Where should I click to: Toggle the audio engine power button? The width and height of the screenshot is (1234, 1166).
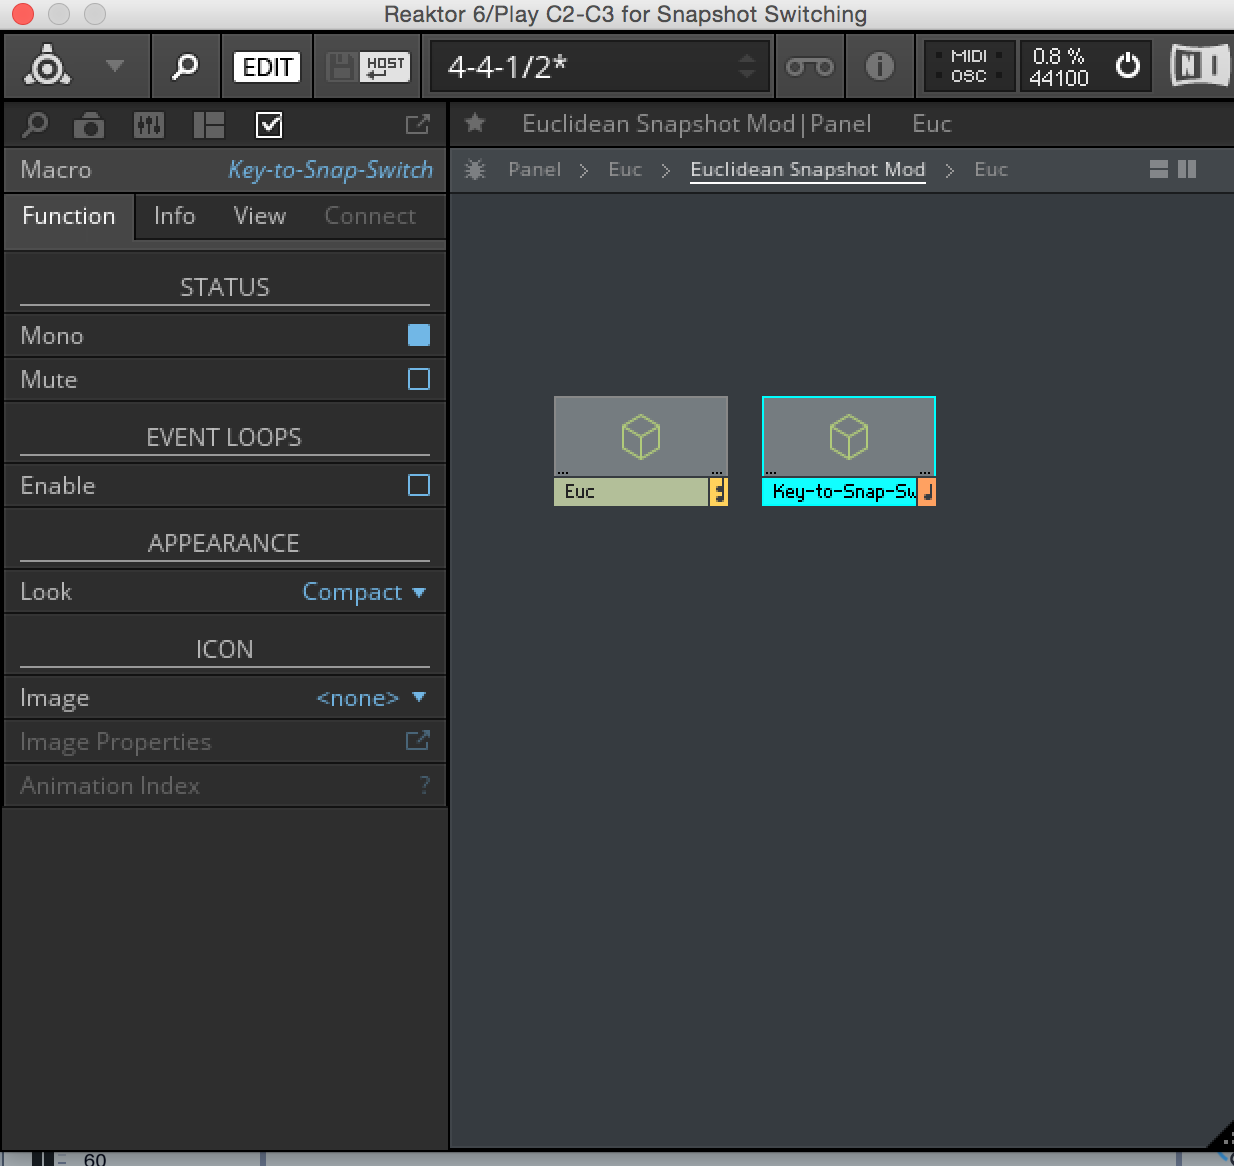tap(1127, 66)
